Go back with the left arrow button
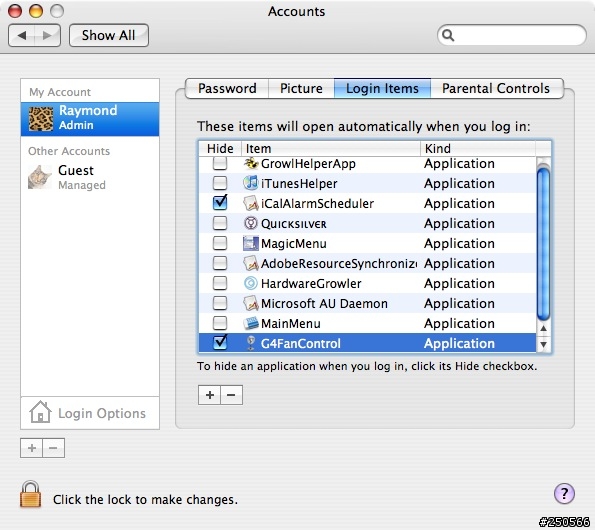This screenshot has height=530, width=595. click(22, 35)
